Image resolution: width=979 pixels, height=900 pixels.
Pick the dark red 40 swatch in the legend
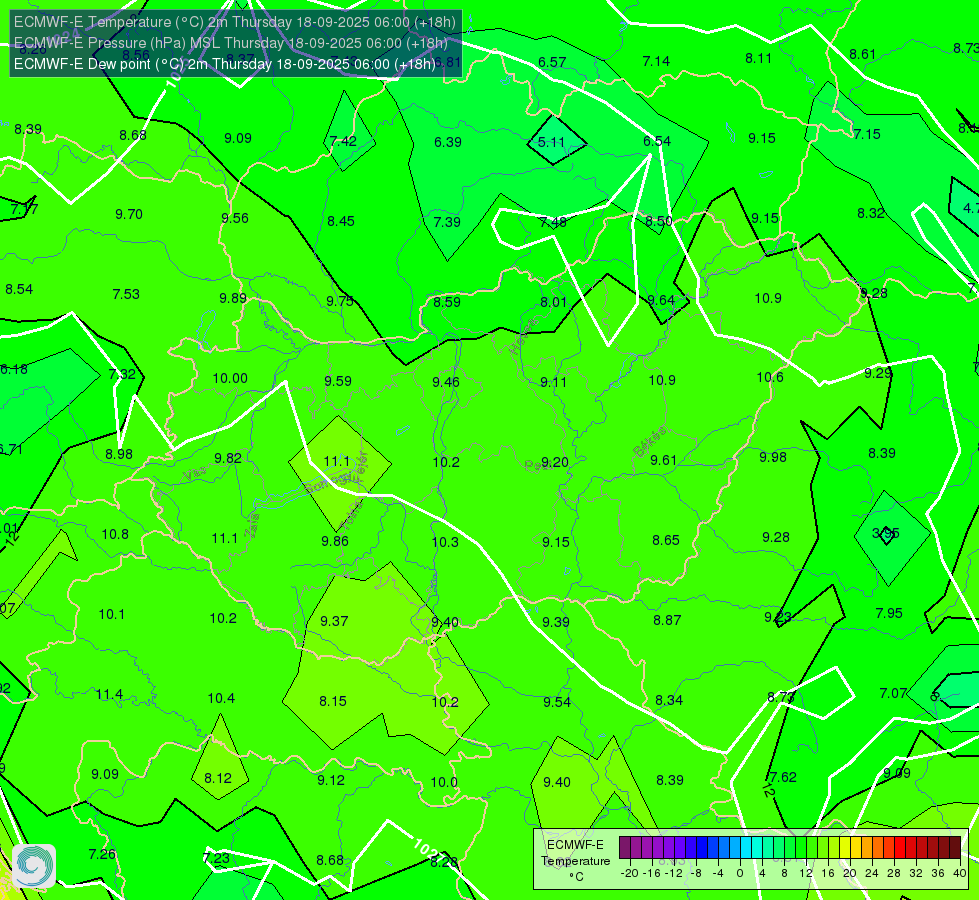(x=955, y=848)
